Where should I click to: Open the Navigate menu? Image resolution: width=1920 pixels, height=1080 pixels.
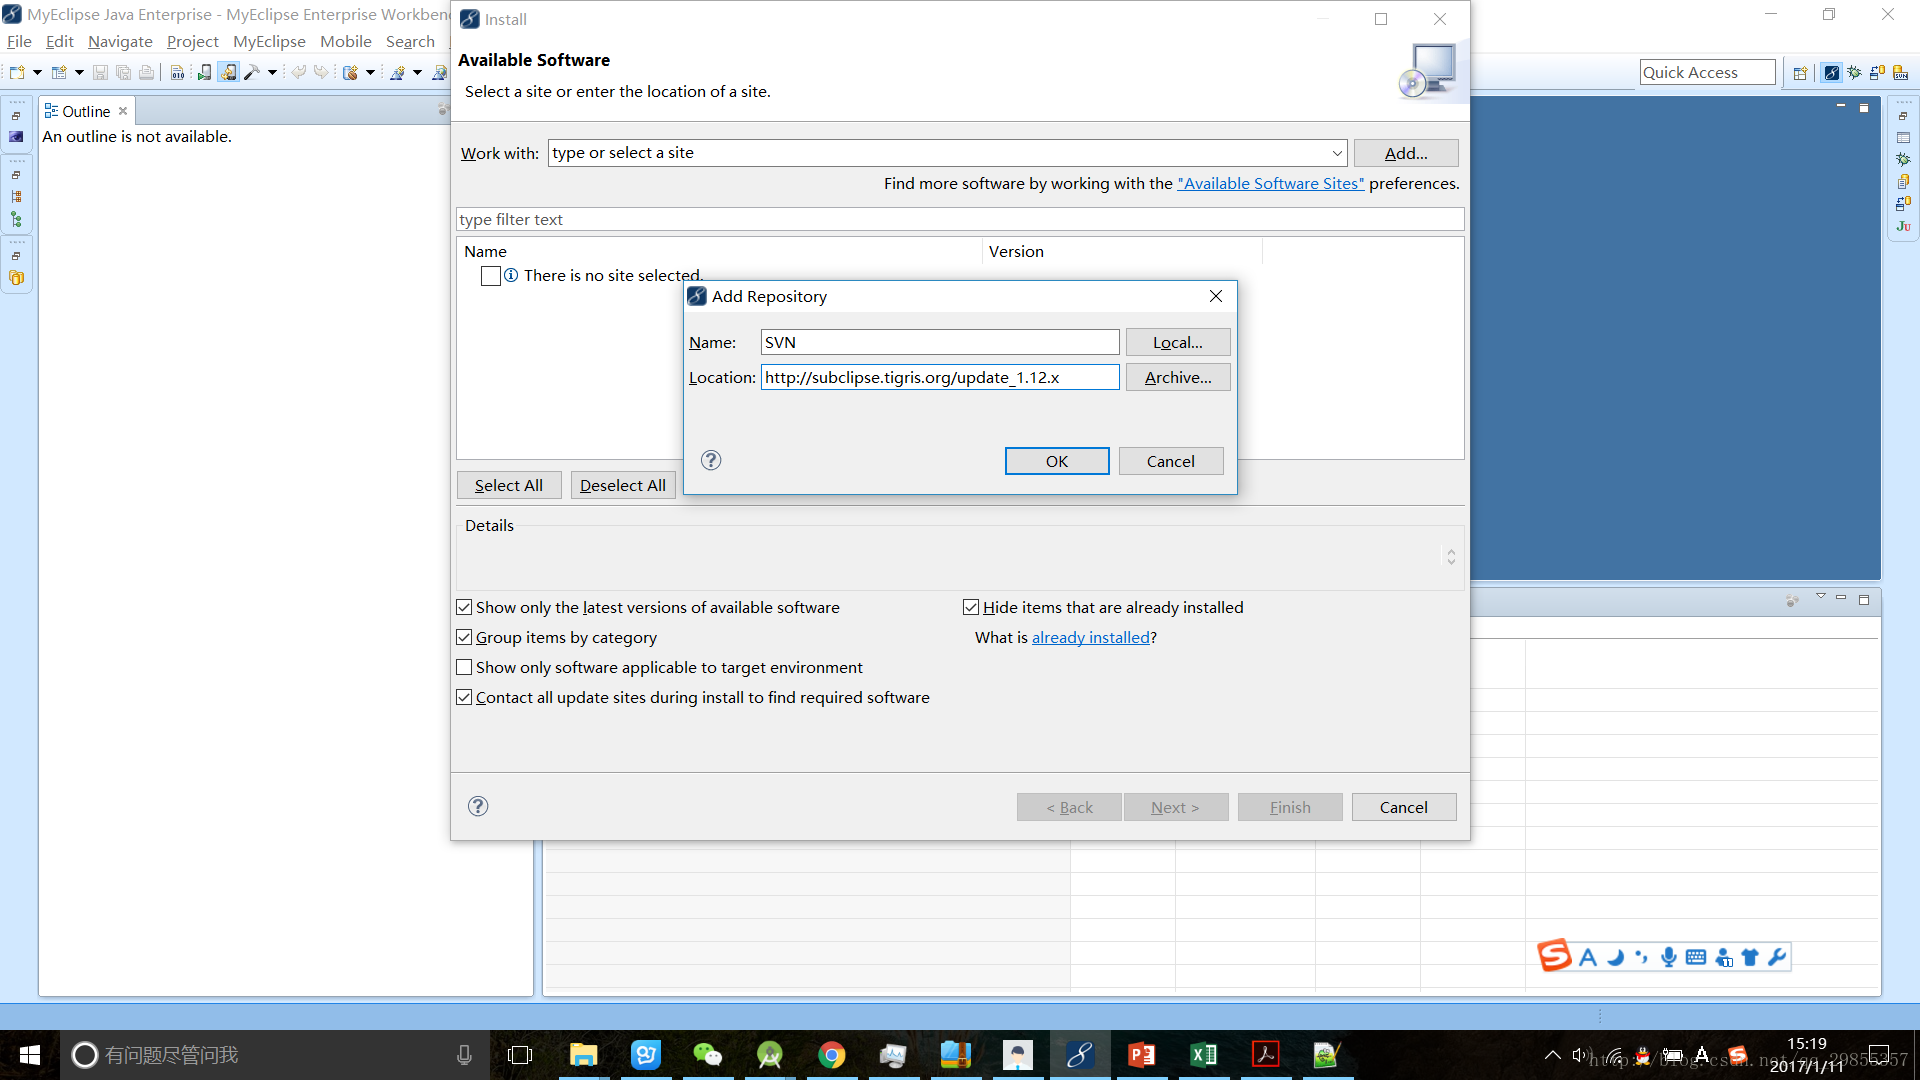(120, 41)
